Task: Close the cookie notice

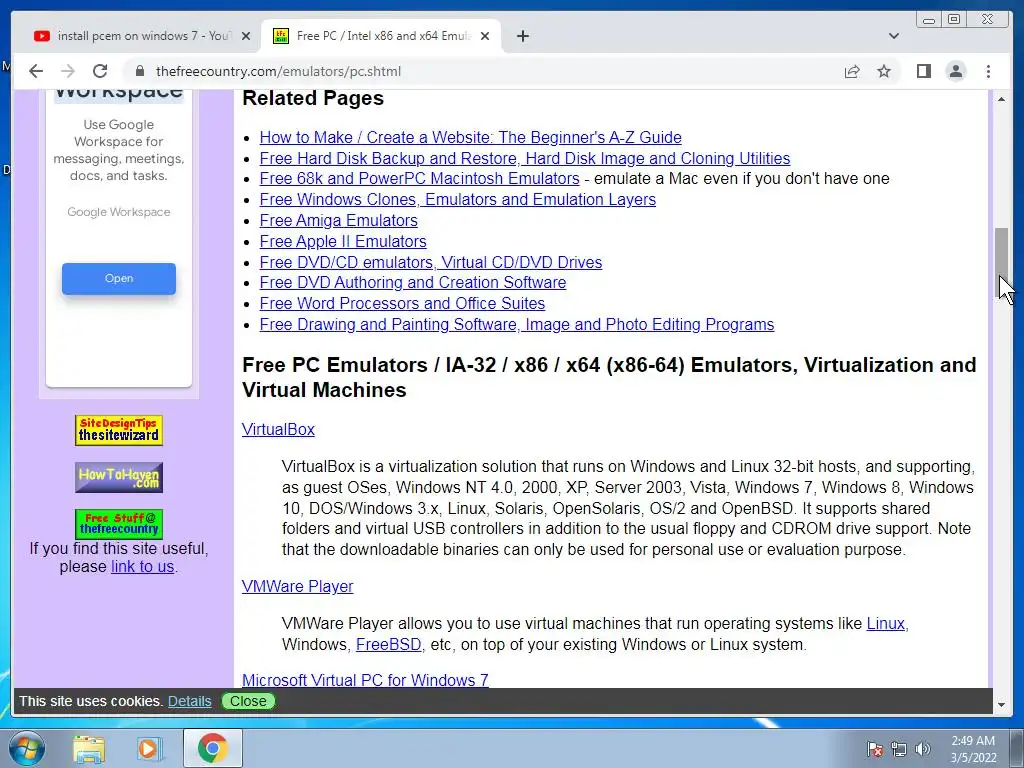Action: click(248, 701)
